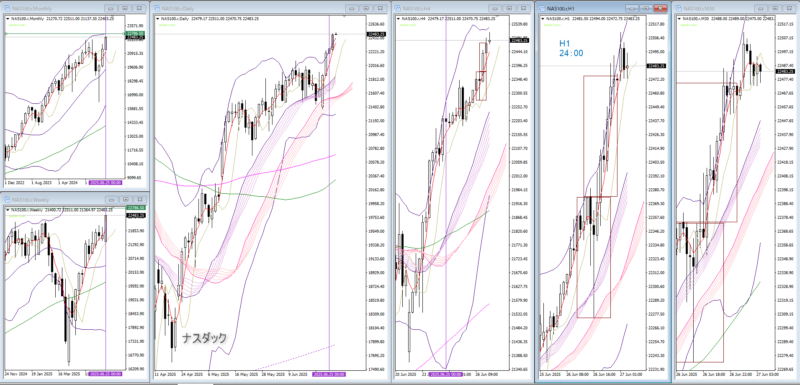Close the NAS100.r,Weekly chart window

coord(139,199)
